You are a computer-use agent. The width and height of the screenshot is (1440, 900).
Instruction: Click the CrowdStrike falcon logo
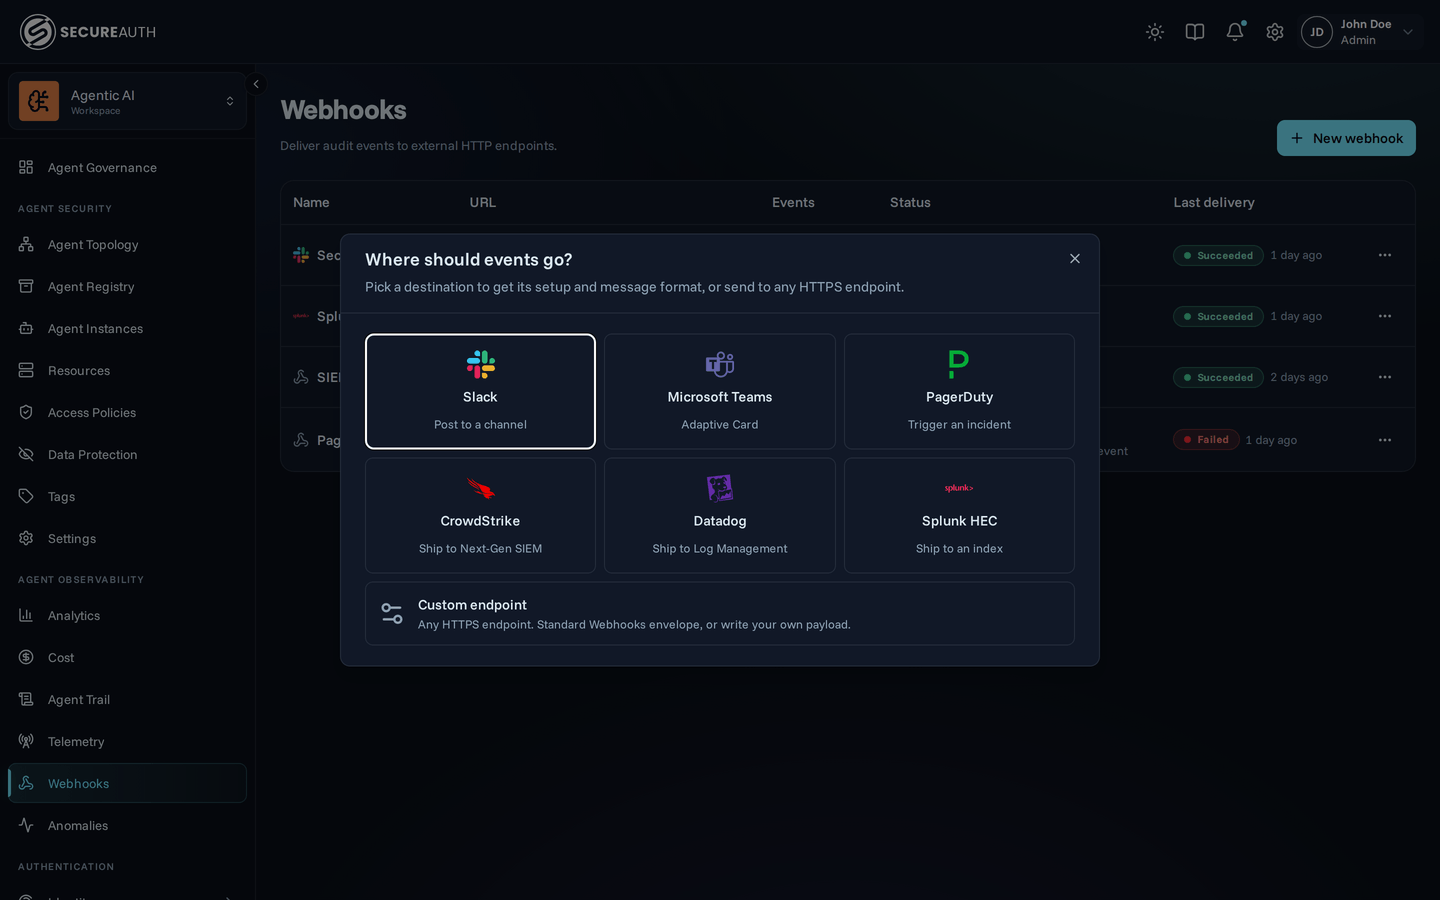pos(480,488)
